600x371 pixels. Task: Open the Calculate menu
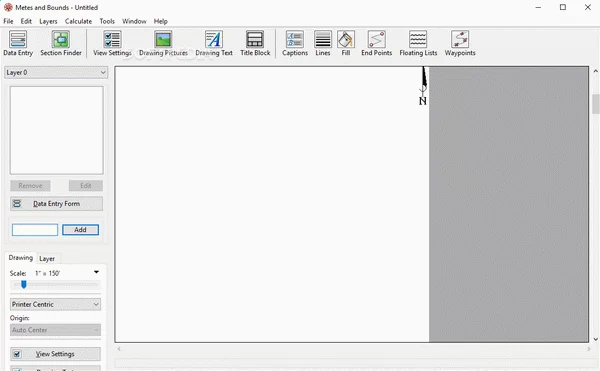78,21
